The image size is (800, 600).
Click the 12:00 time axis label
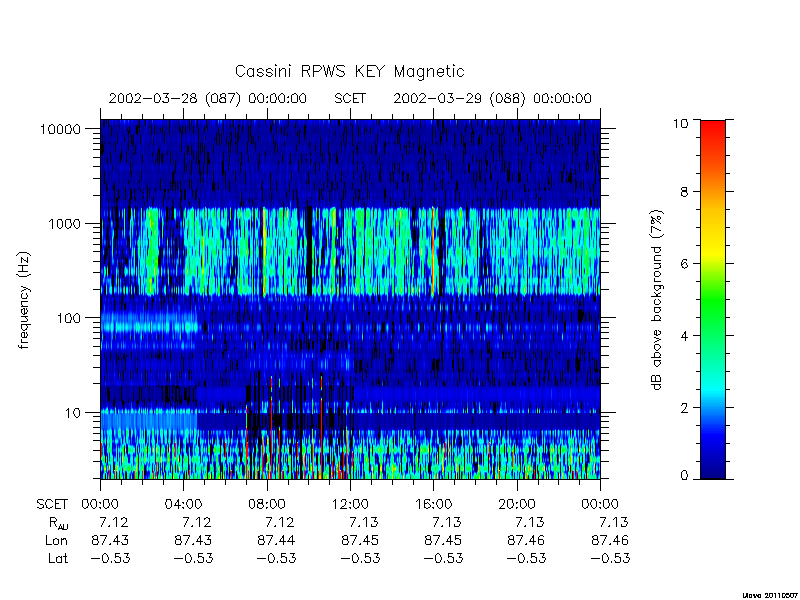350,505
